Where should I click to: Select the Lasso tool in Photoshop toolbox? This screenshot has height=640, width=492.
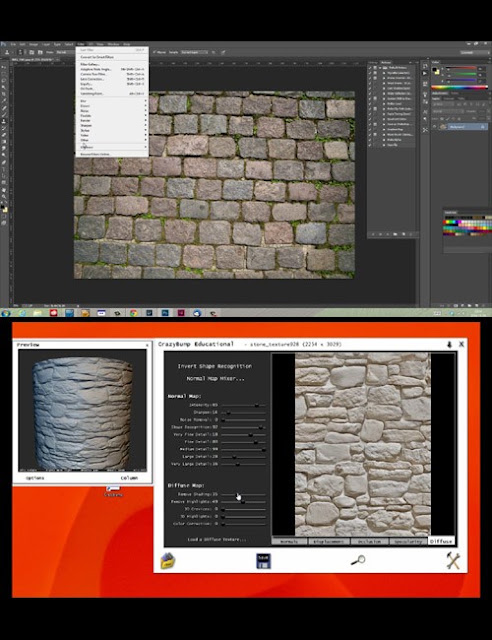tap(4, 81)
